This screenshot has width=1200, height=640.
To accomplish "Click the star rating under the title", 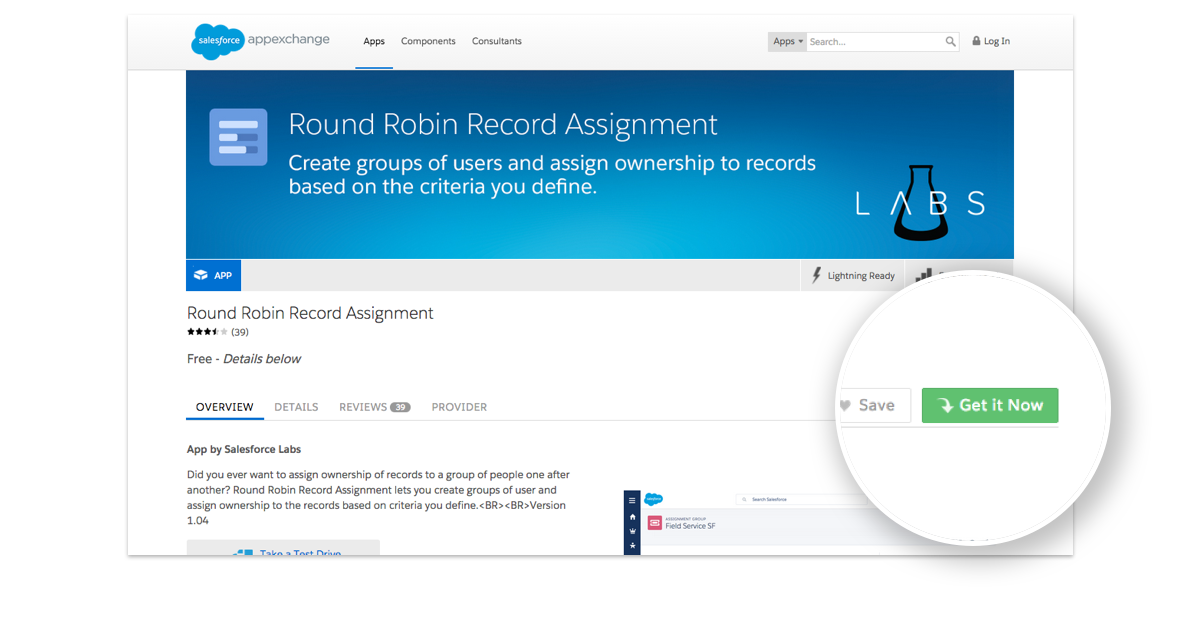I will [207, 332].
